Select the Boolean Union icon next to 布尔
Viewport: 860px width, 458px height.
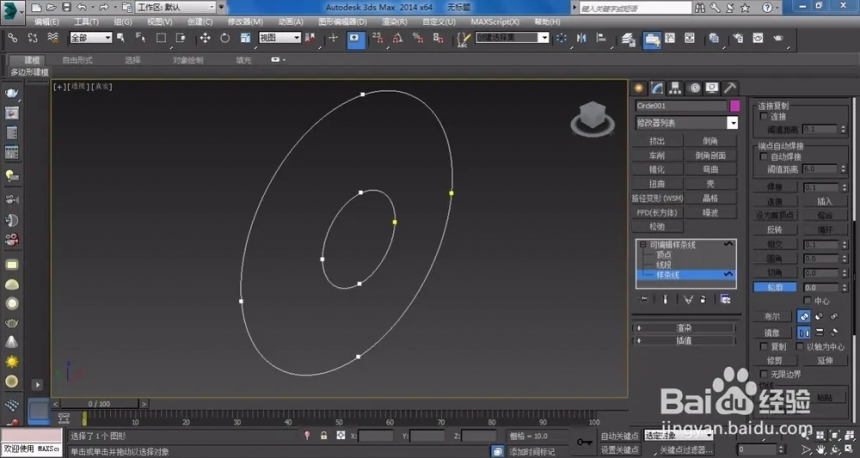click(x=804, y=316)
